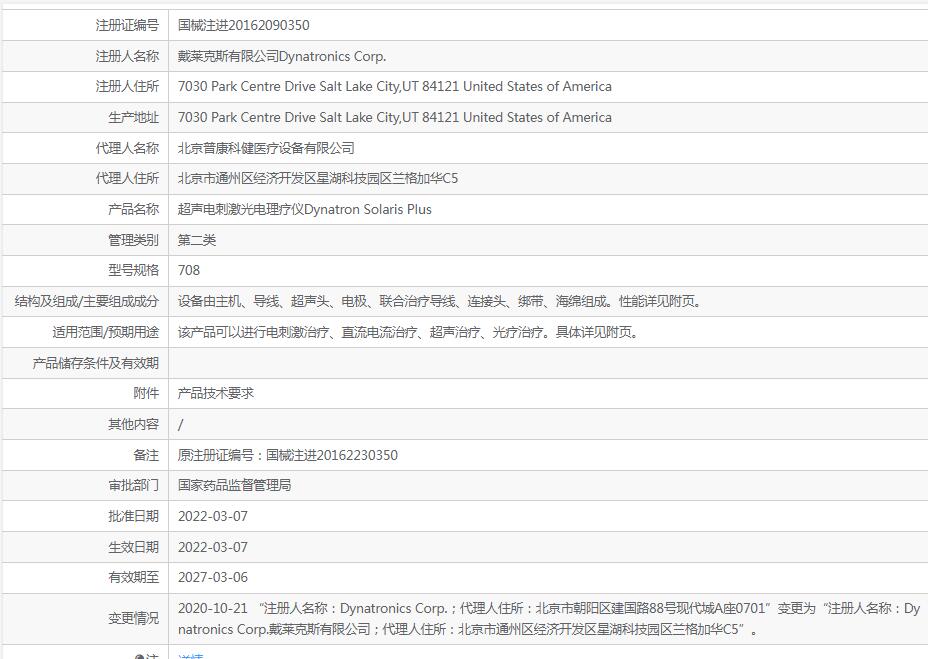Select the 审批部门 label
The width and height of the screenshot is (928, 659).
click(133, 486)
